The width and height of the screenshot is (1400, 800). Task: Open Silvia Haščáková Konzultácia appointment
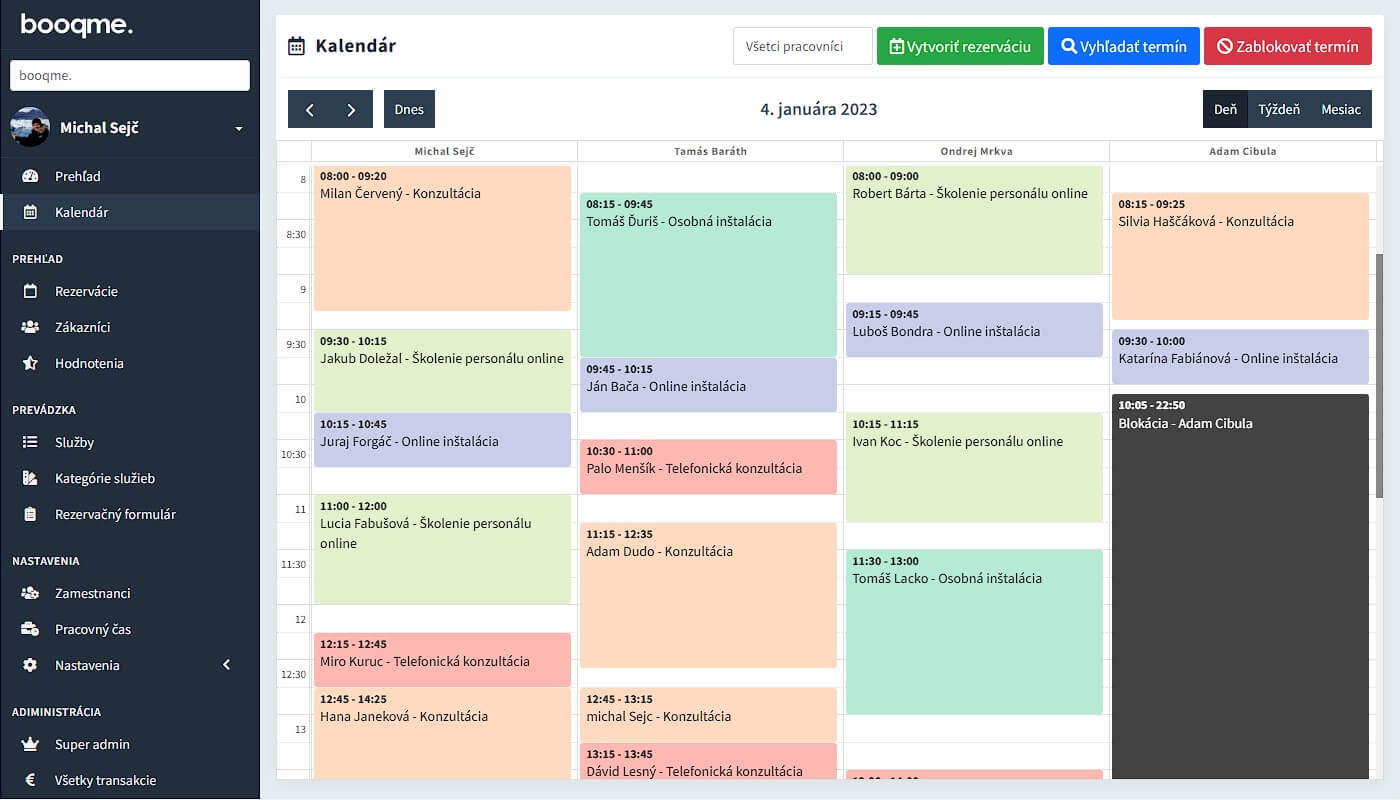click(x=1240, y=256)
